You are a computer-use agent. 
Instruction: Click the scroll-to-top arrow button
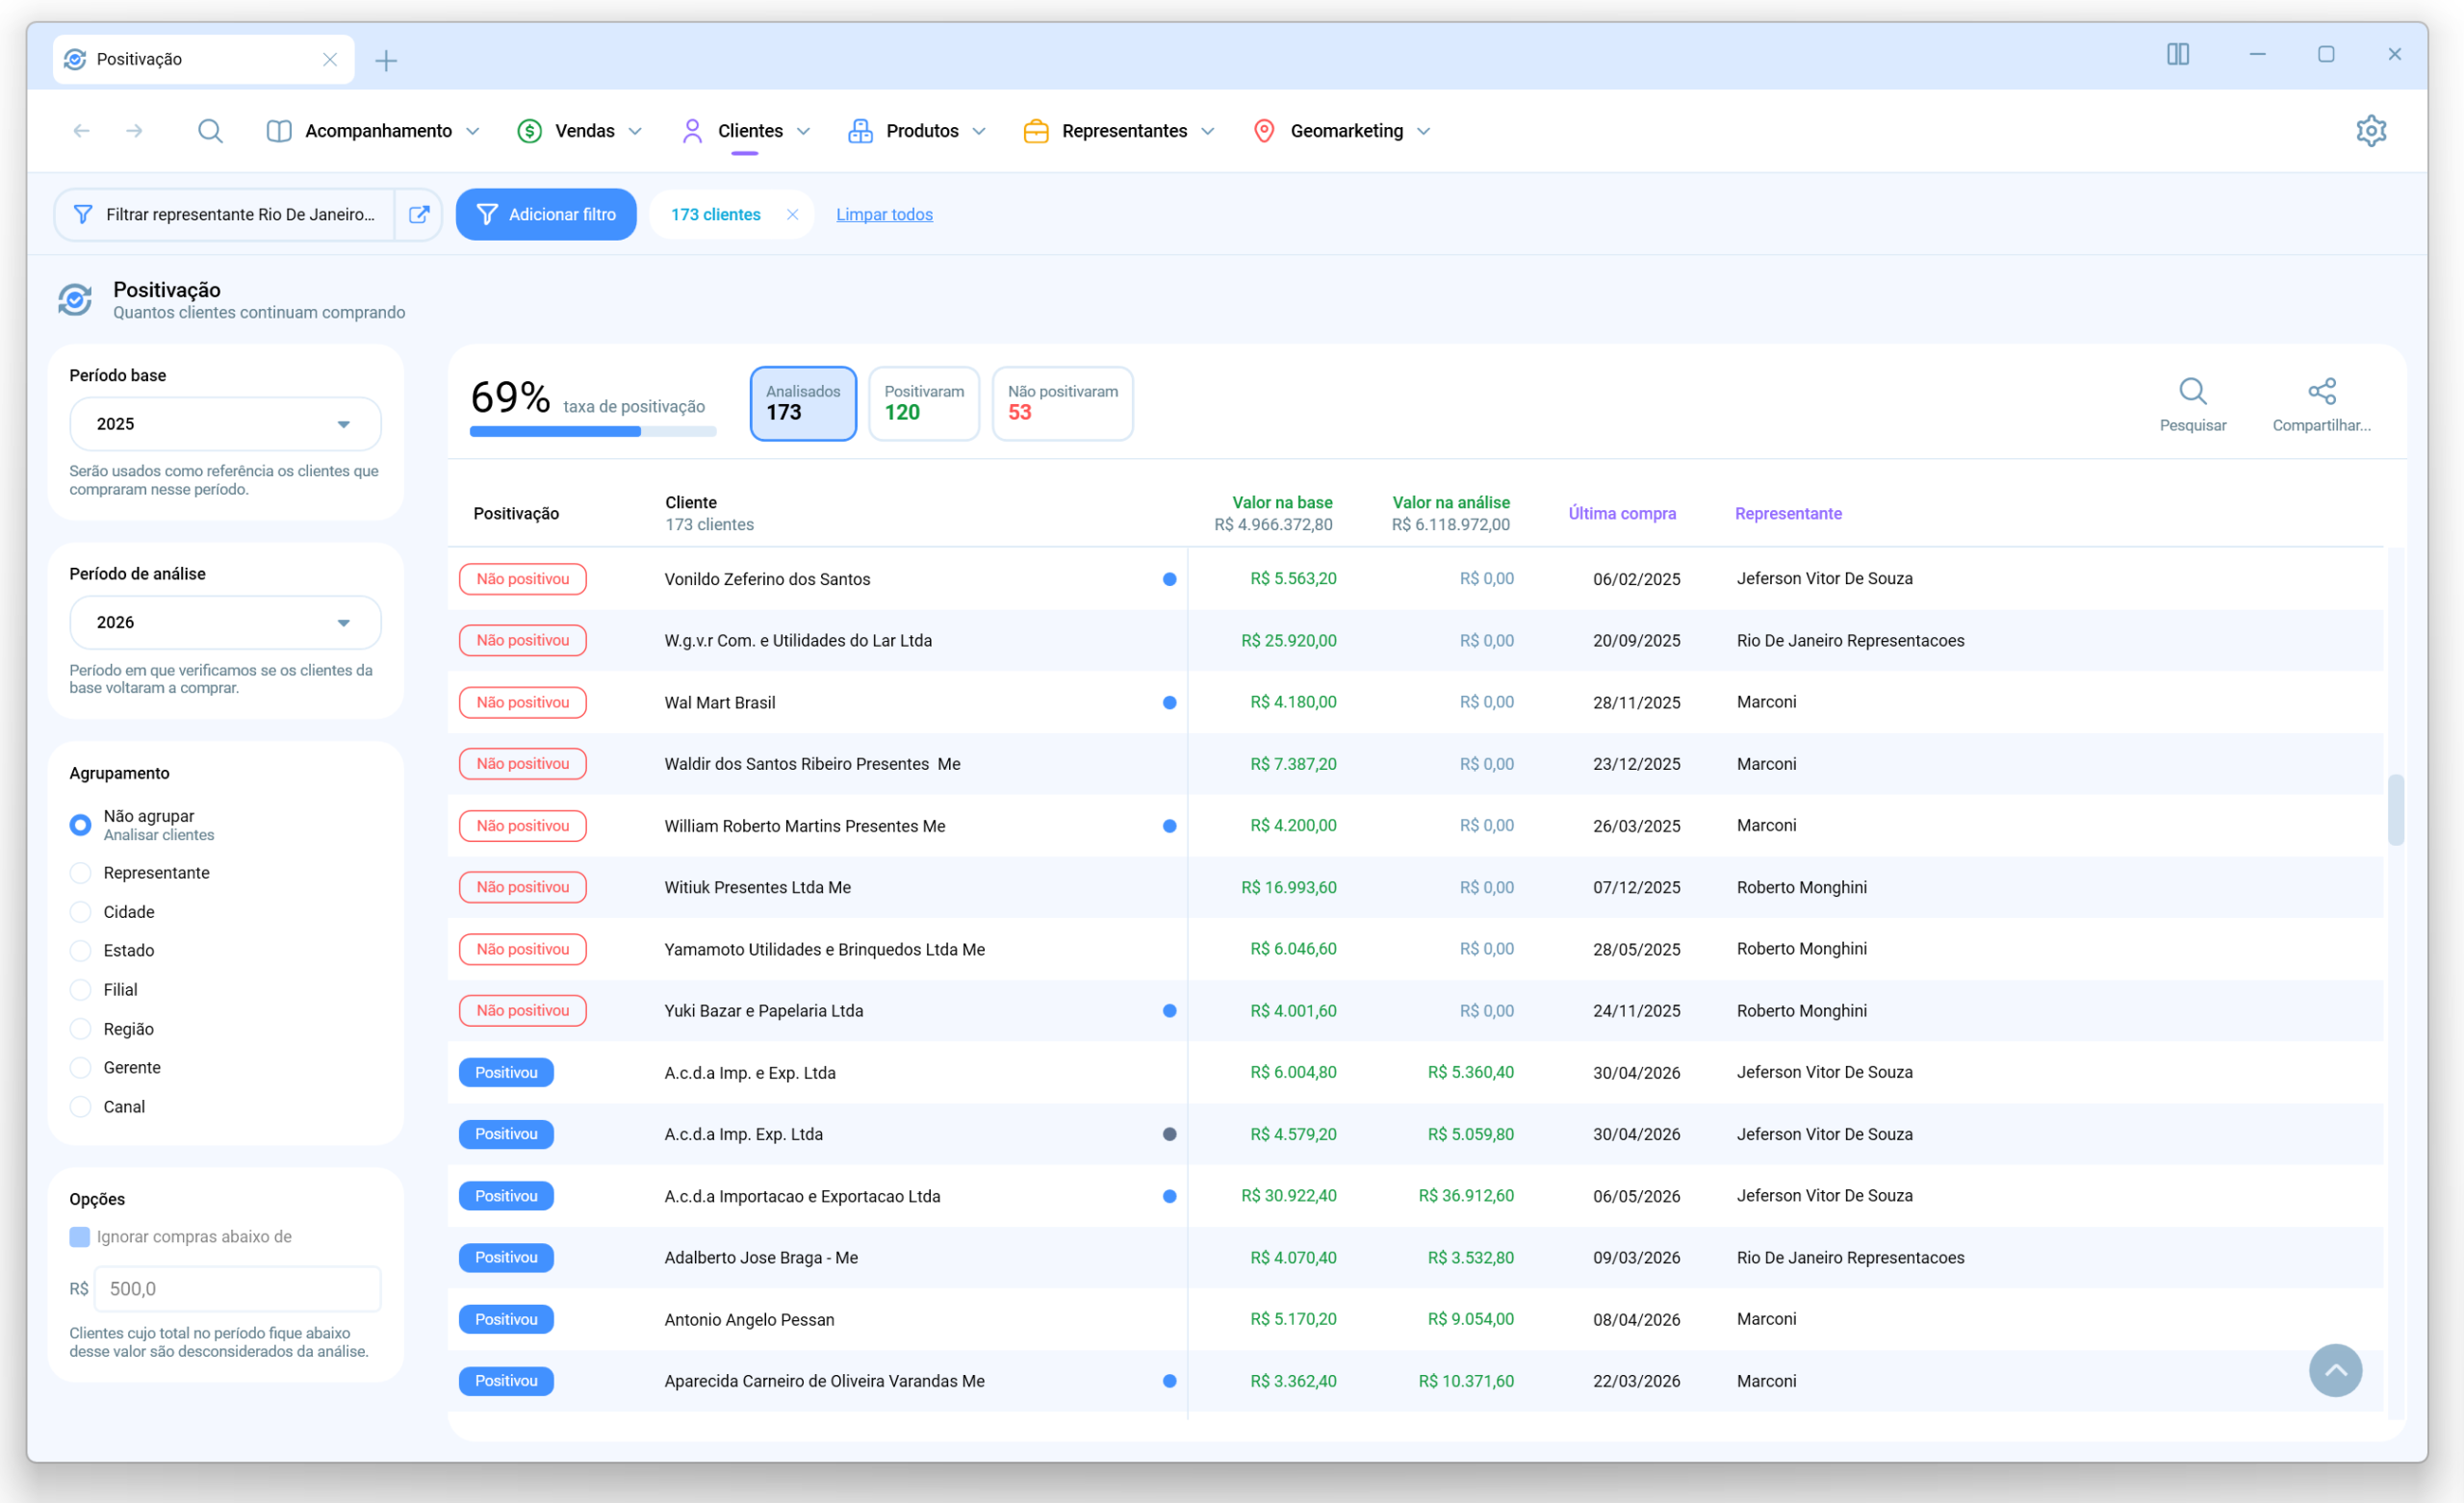2335,1370
